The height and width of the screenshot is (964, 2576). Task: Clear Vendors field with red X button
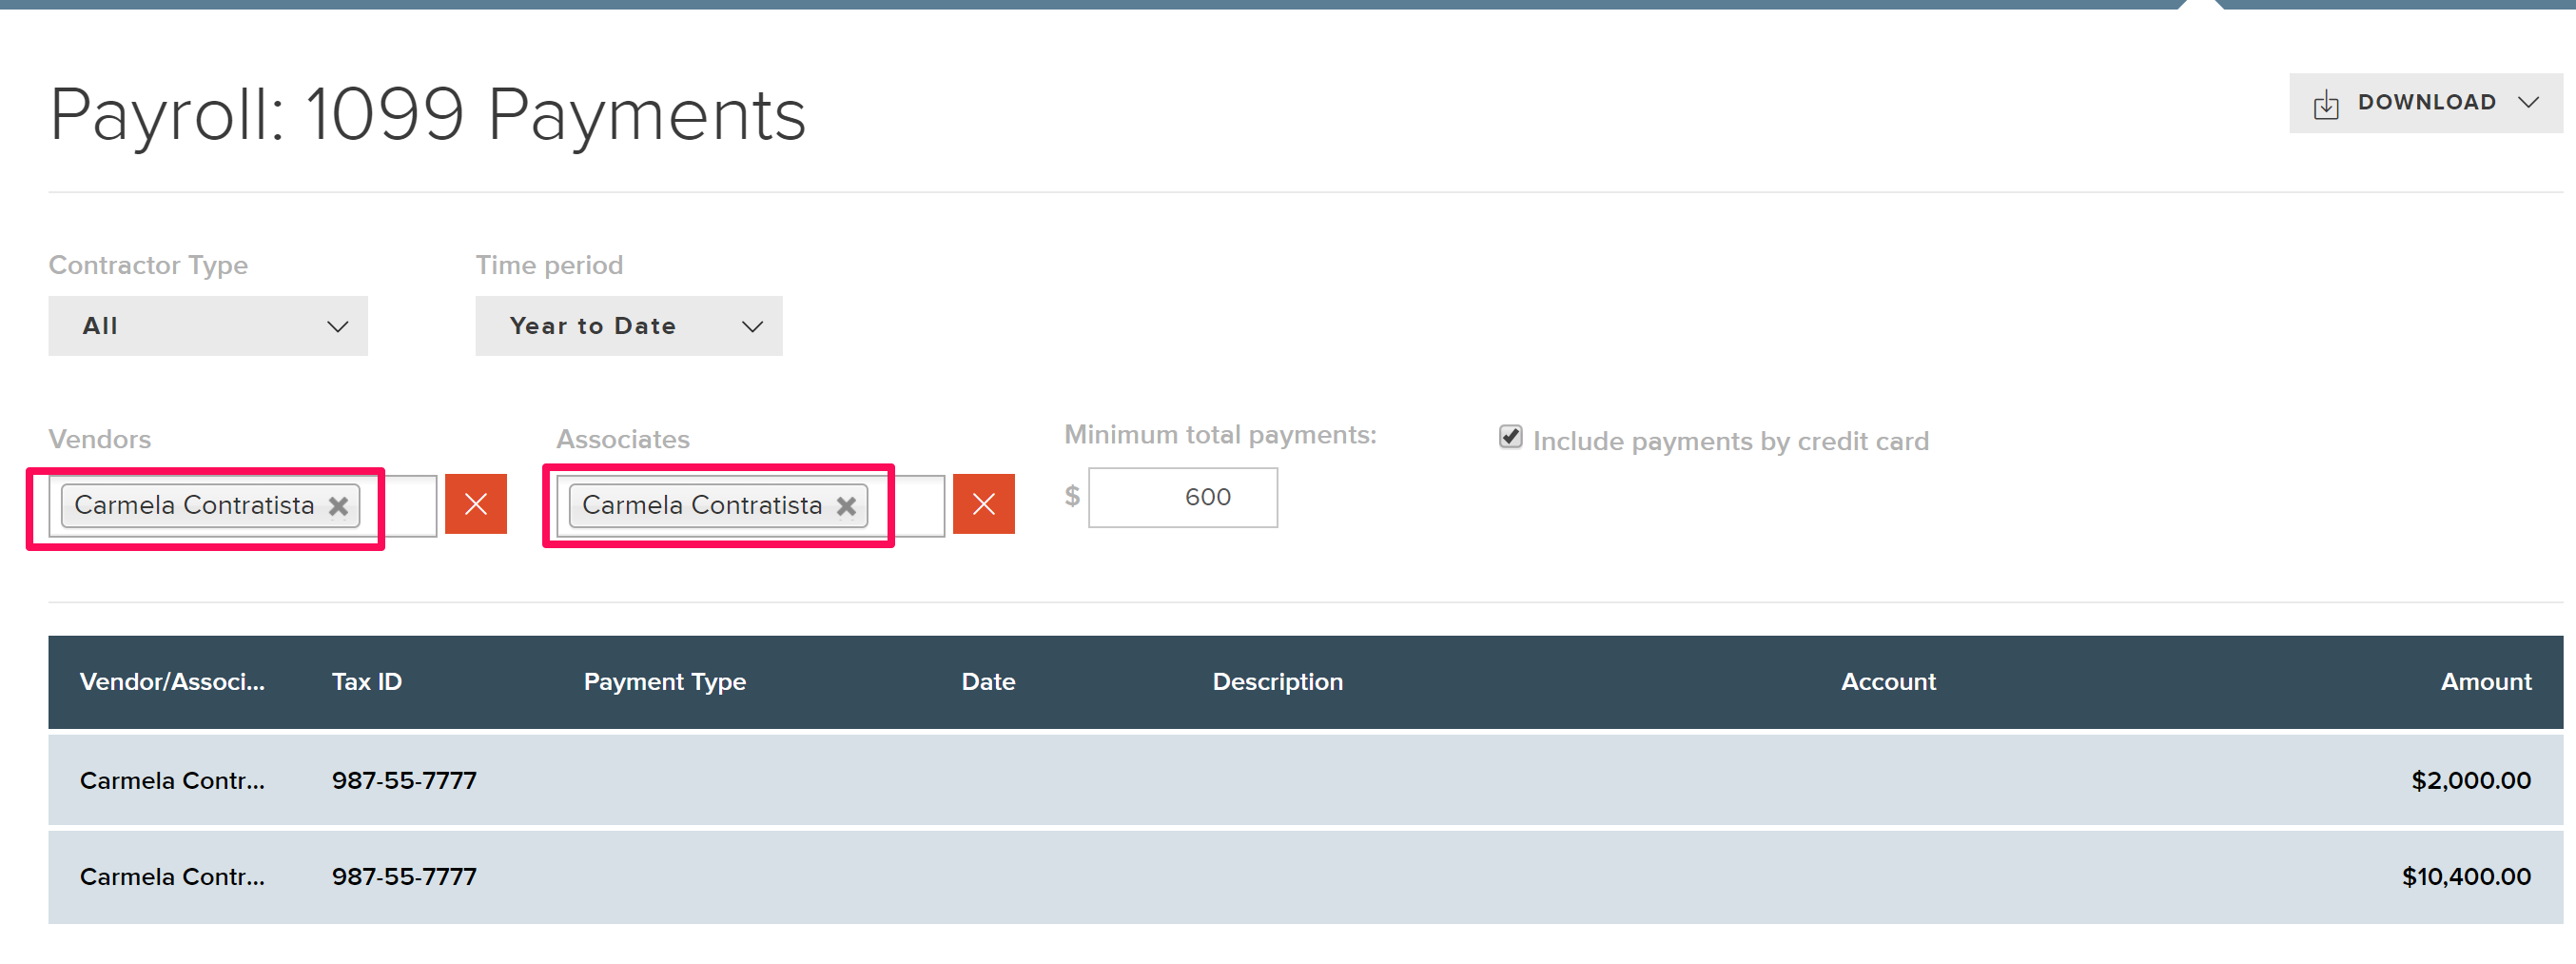coord(476,504)
